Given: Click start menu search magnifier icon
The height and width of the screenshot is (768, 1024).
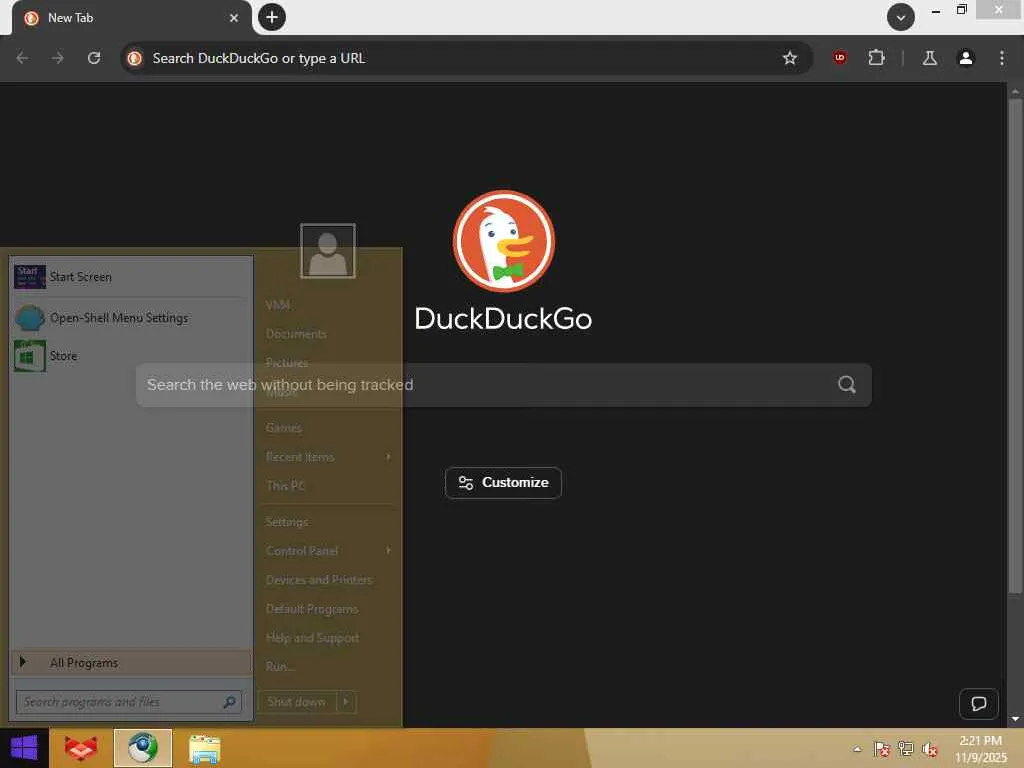Looking at the screenshot, I should 229,702.
